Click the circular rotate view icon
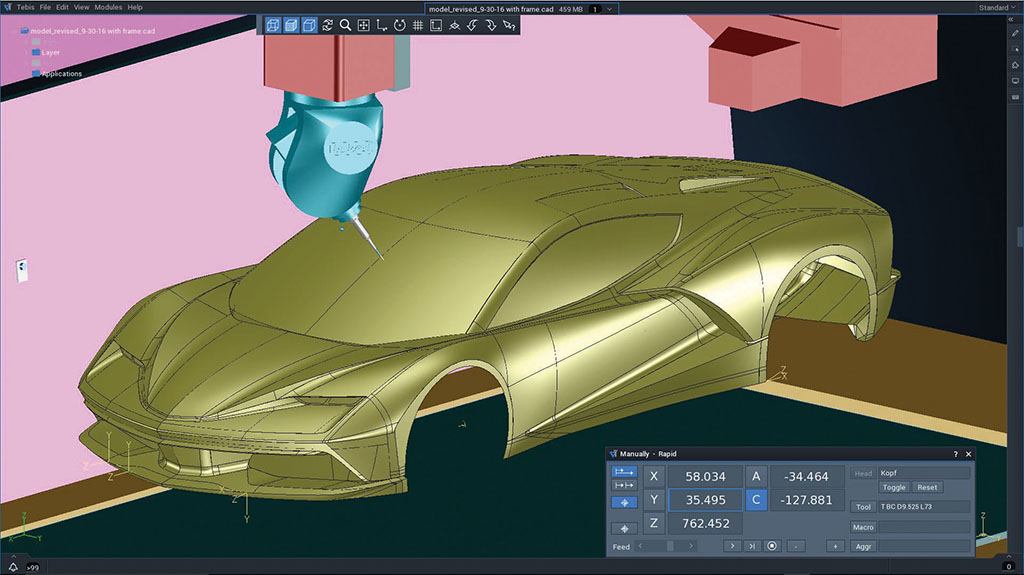 tap(400, 25)
